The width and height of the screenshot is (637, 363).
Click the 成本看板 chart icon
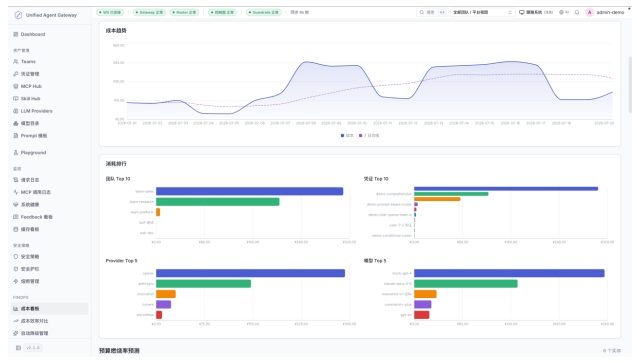(x=16, y=309)
